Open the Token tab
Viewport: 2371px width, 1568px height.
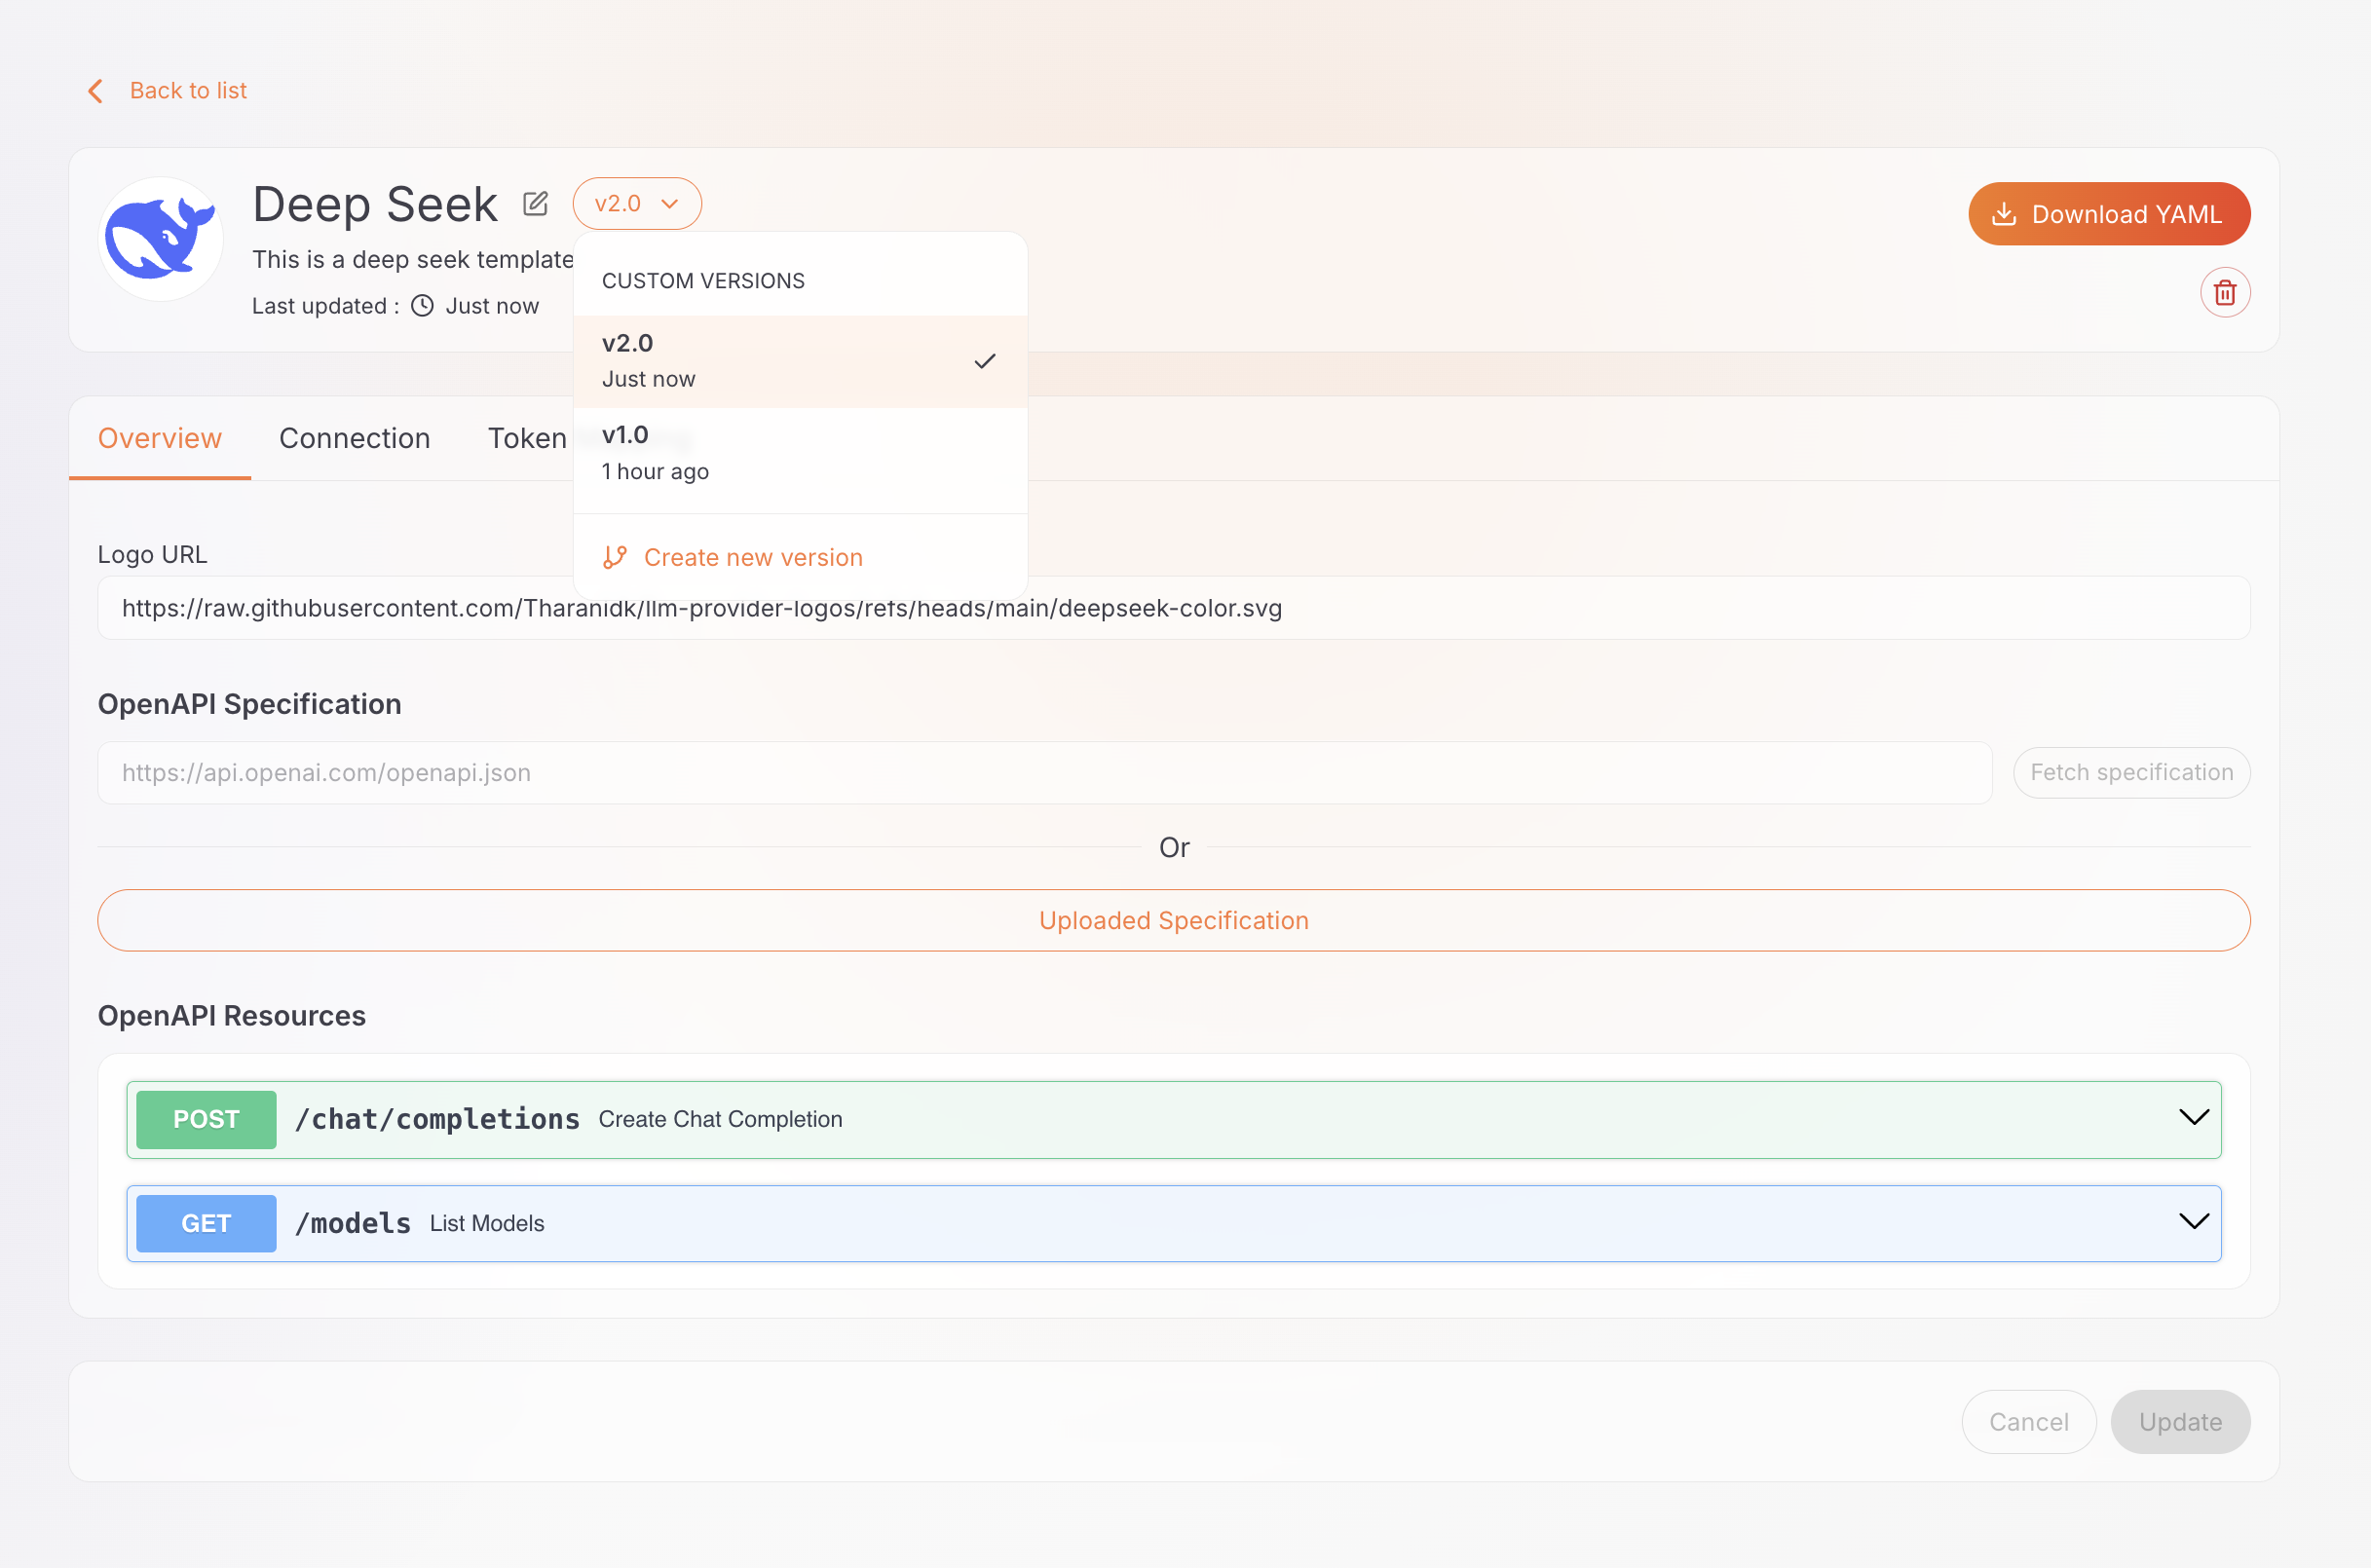coord(527,438)
